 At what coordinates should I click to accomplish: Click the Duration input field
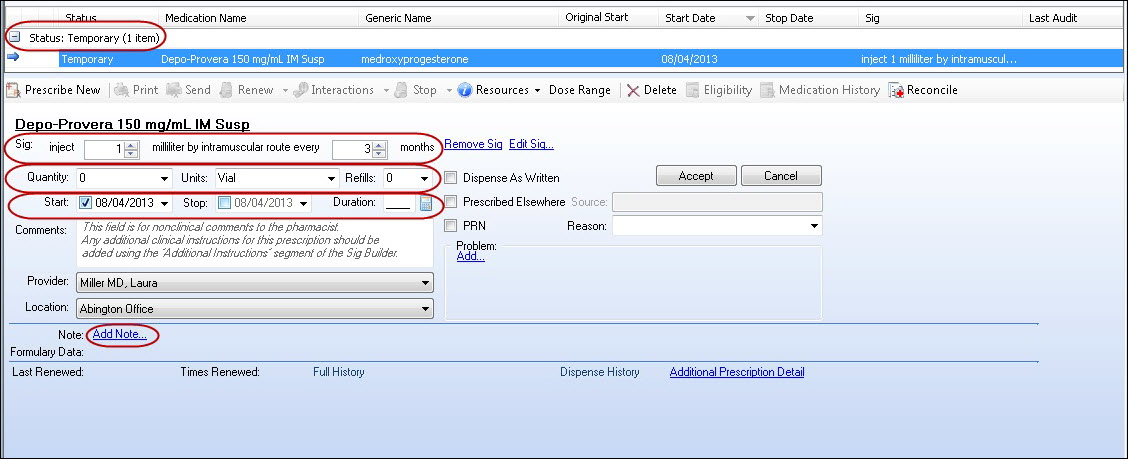[399, 203]
